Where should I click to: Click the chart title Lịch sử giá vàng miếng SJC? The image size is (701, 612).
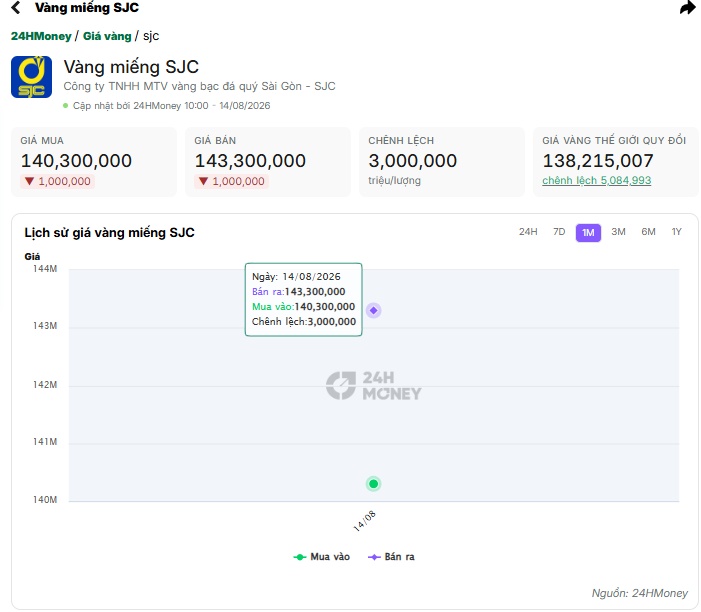110,233
